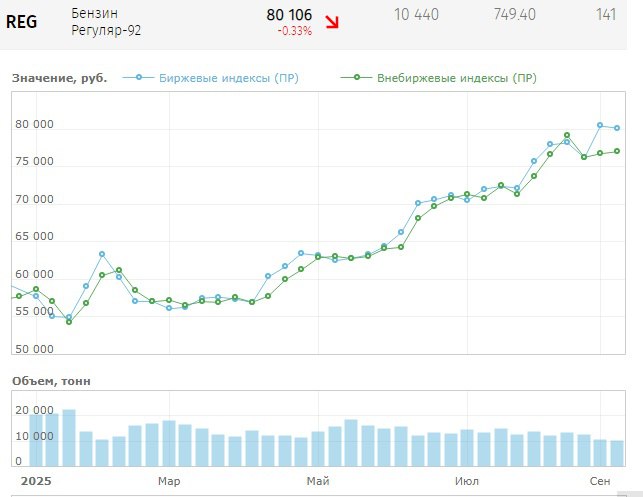Screen dimensions: 643x497
Task: Click the lowest green data point near 54 000
Action: 69,322
